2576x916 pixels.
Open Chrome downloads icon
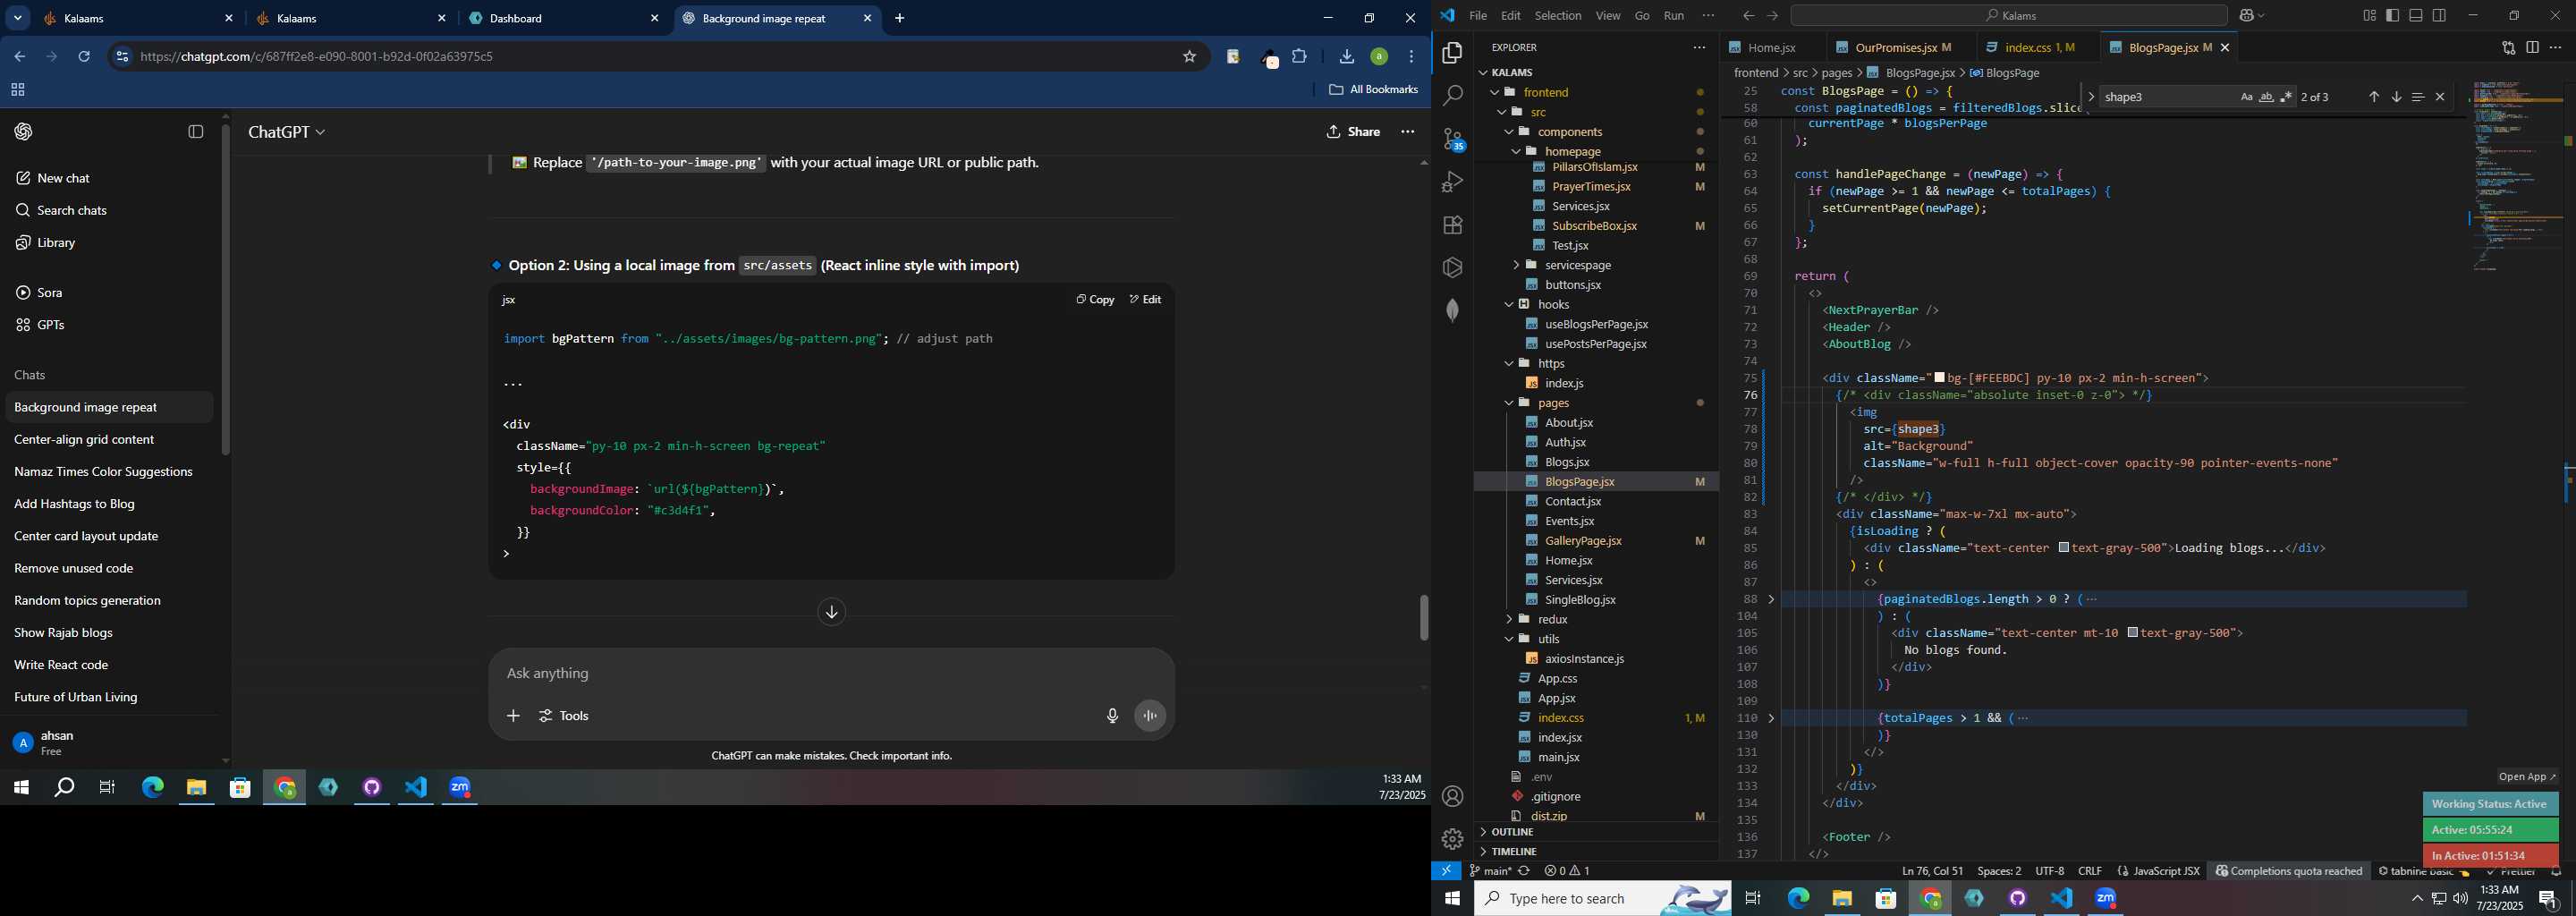[1346, 57]
